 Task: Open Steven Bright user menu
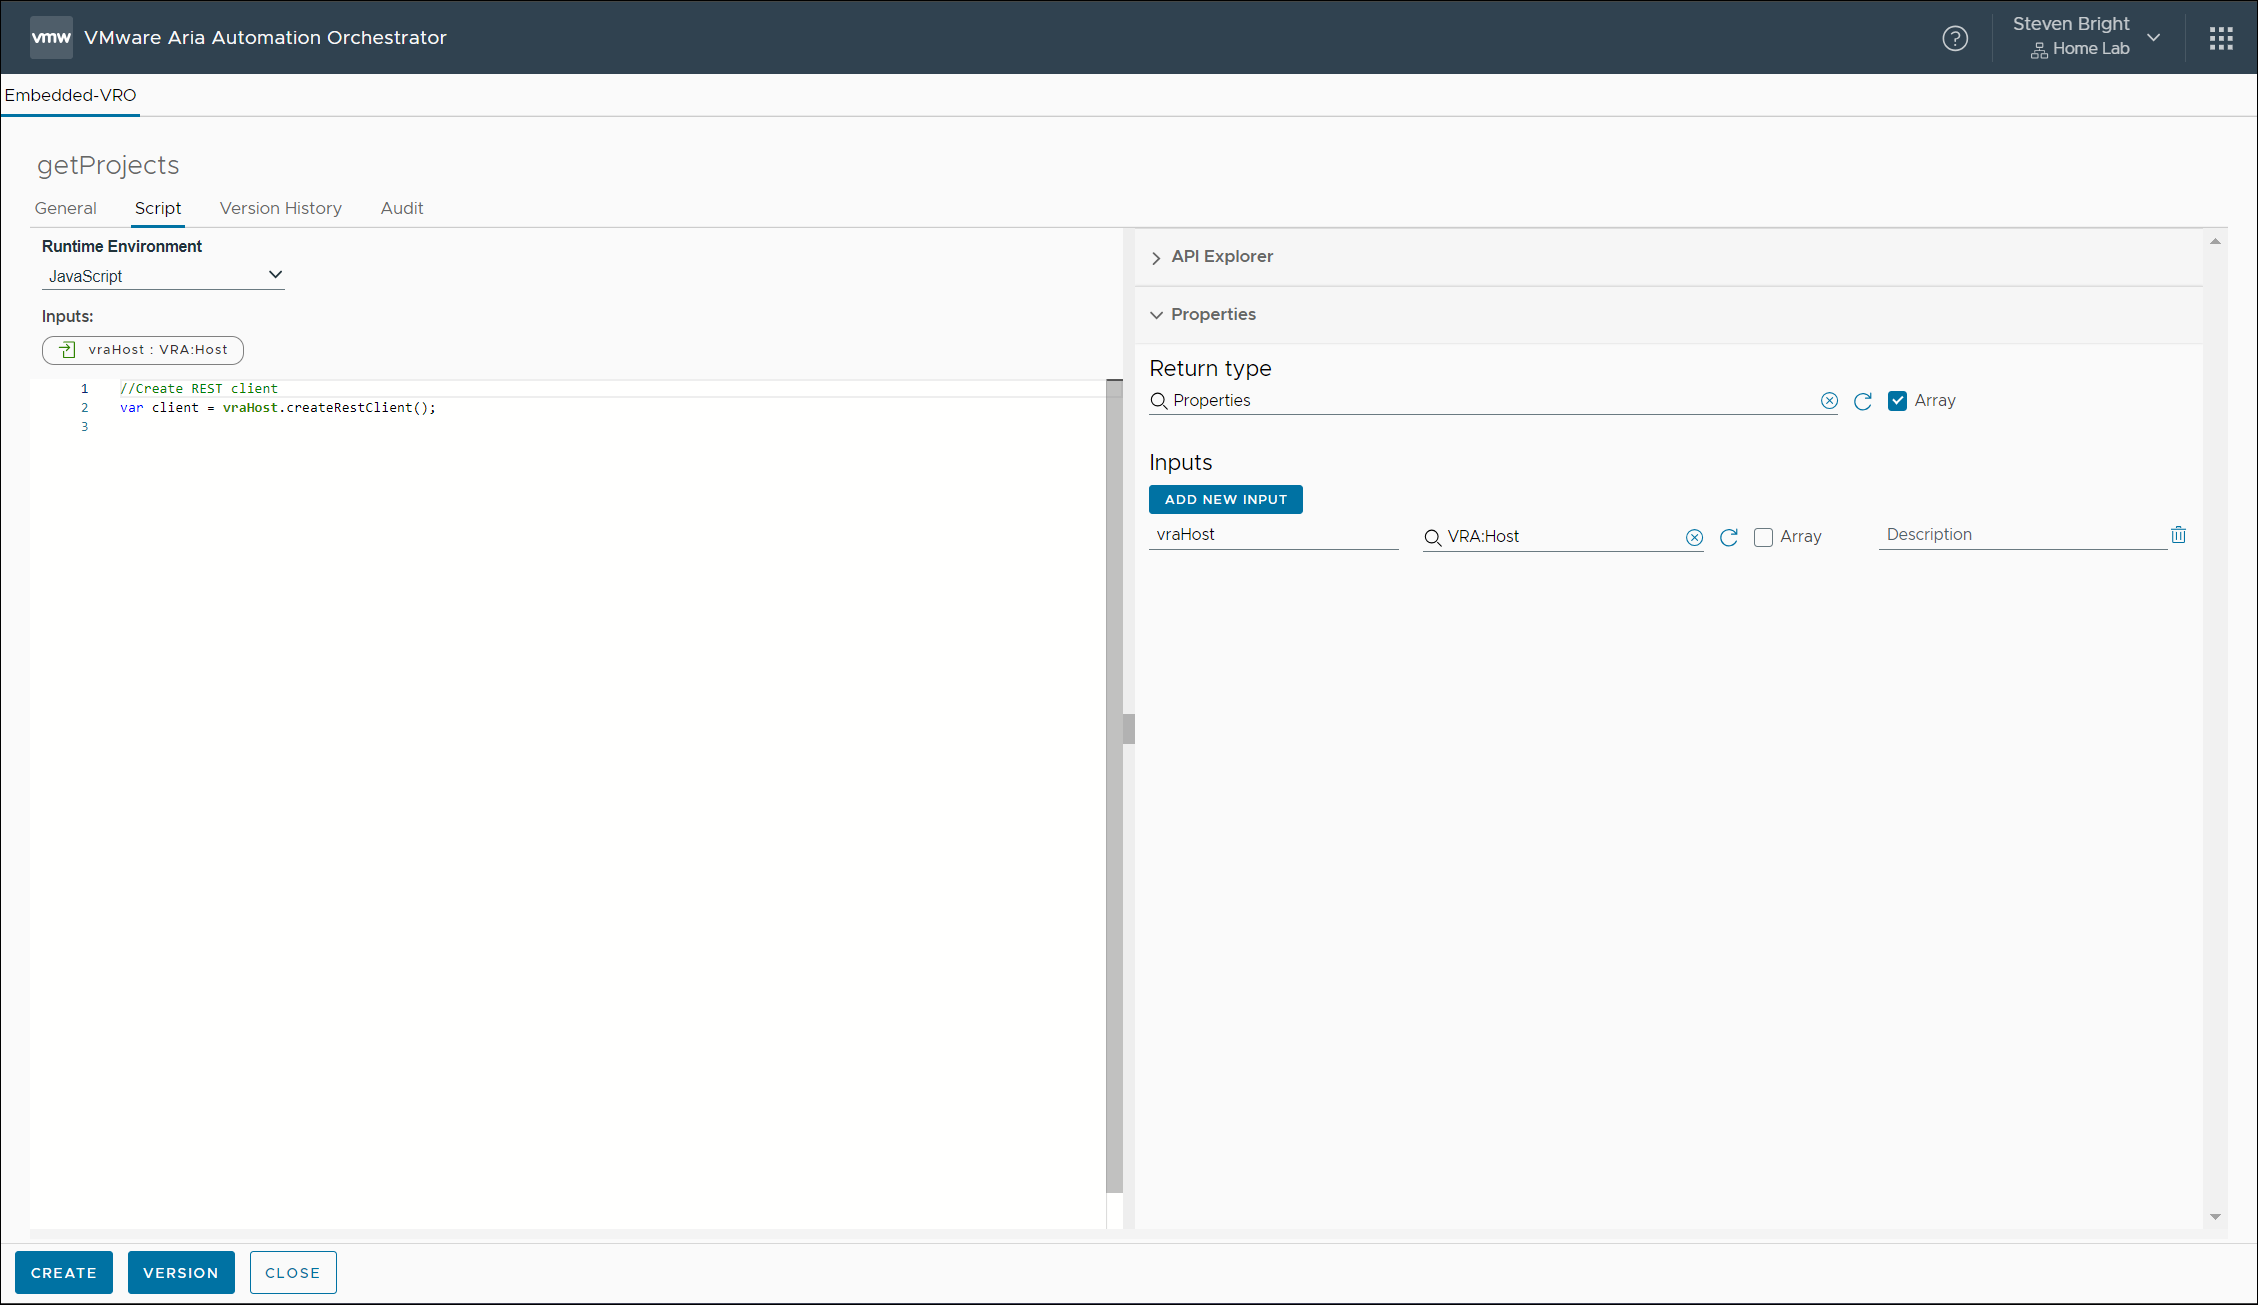[x=2085, y=37]
